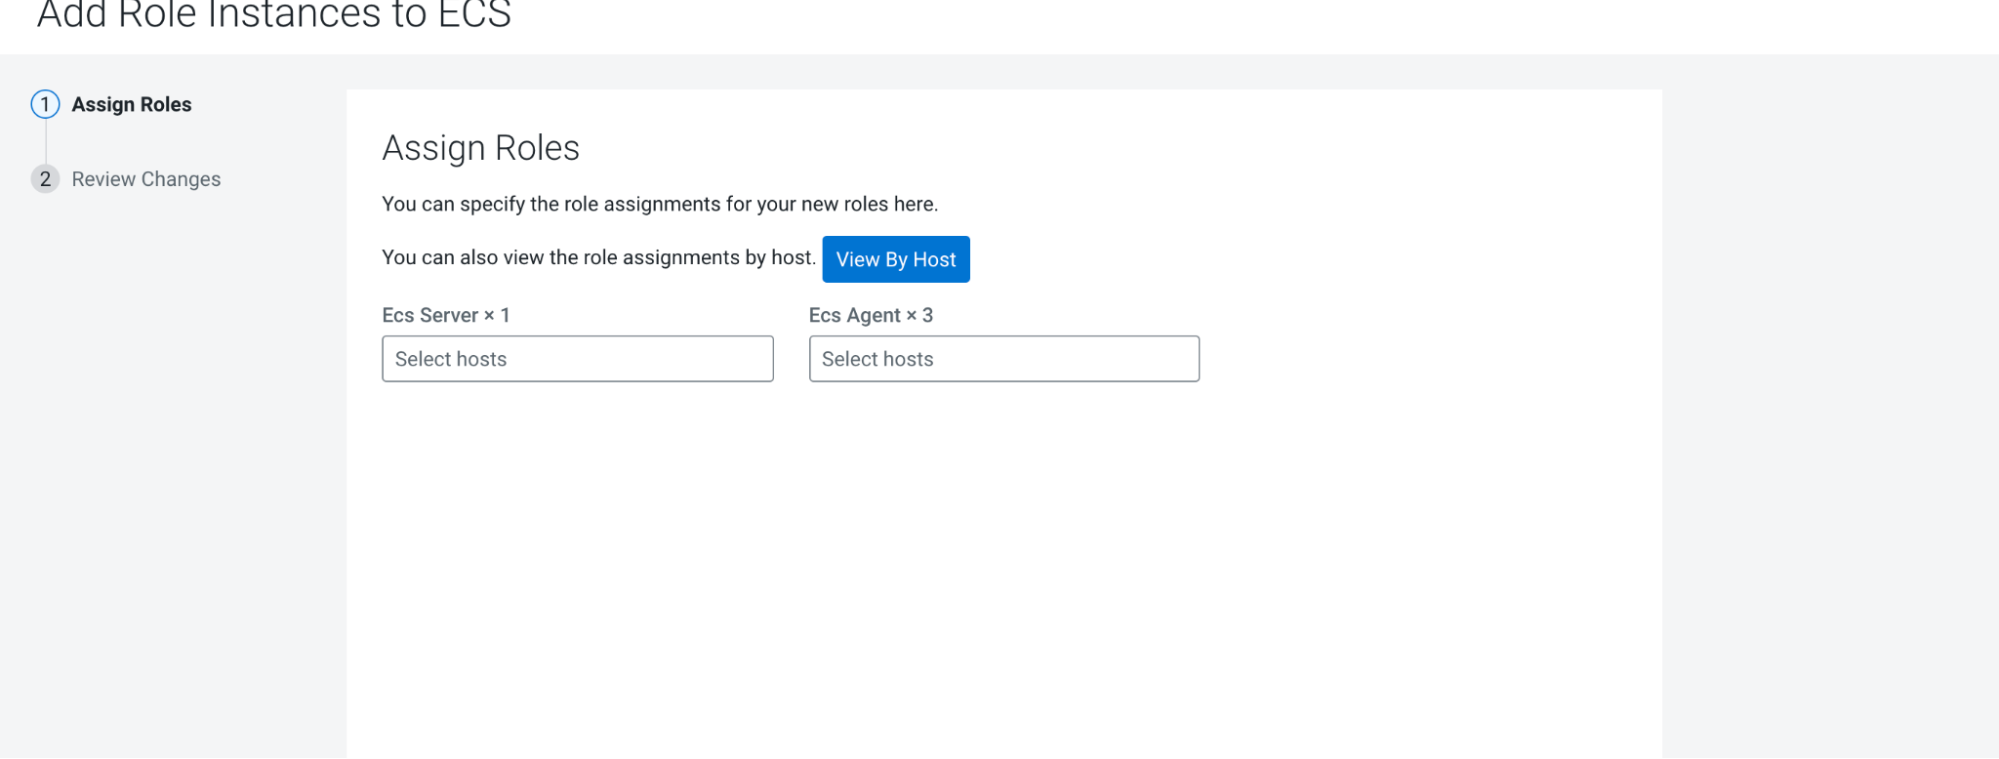Click the step 1 circle icon
The image size is (1999, 759).
(x=45, y=104)
